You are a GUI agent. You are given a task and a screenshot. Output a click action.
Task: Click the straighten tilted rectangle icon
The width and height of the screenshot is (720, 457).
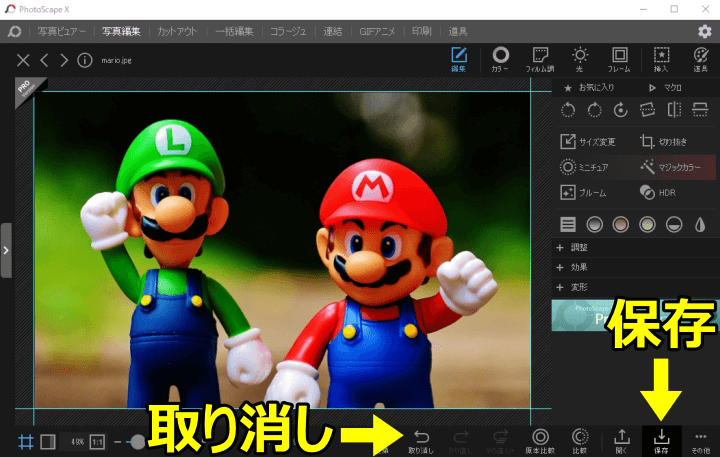pyautogui.click(x=647, y=110)
